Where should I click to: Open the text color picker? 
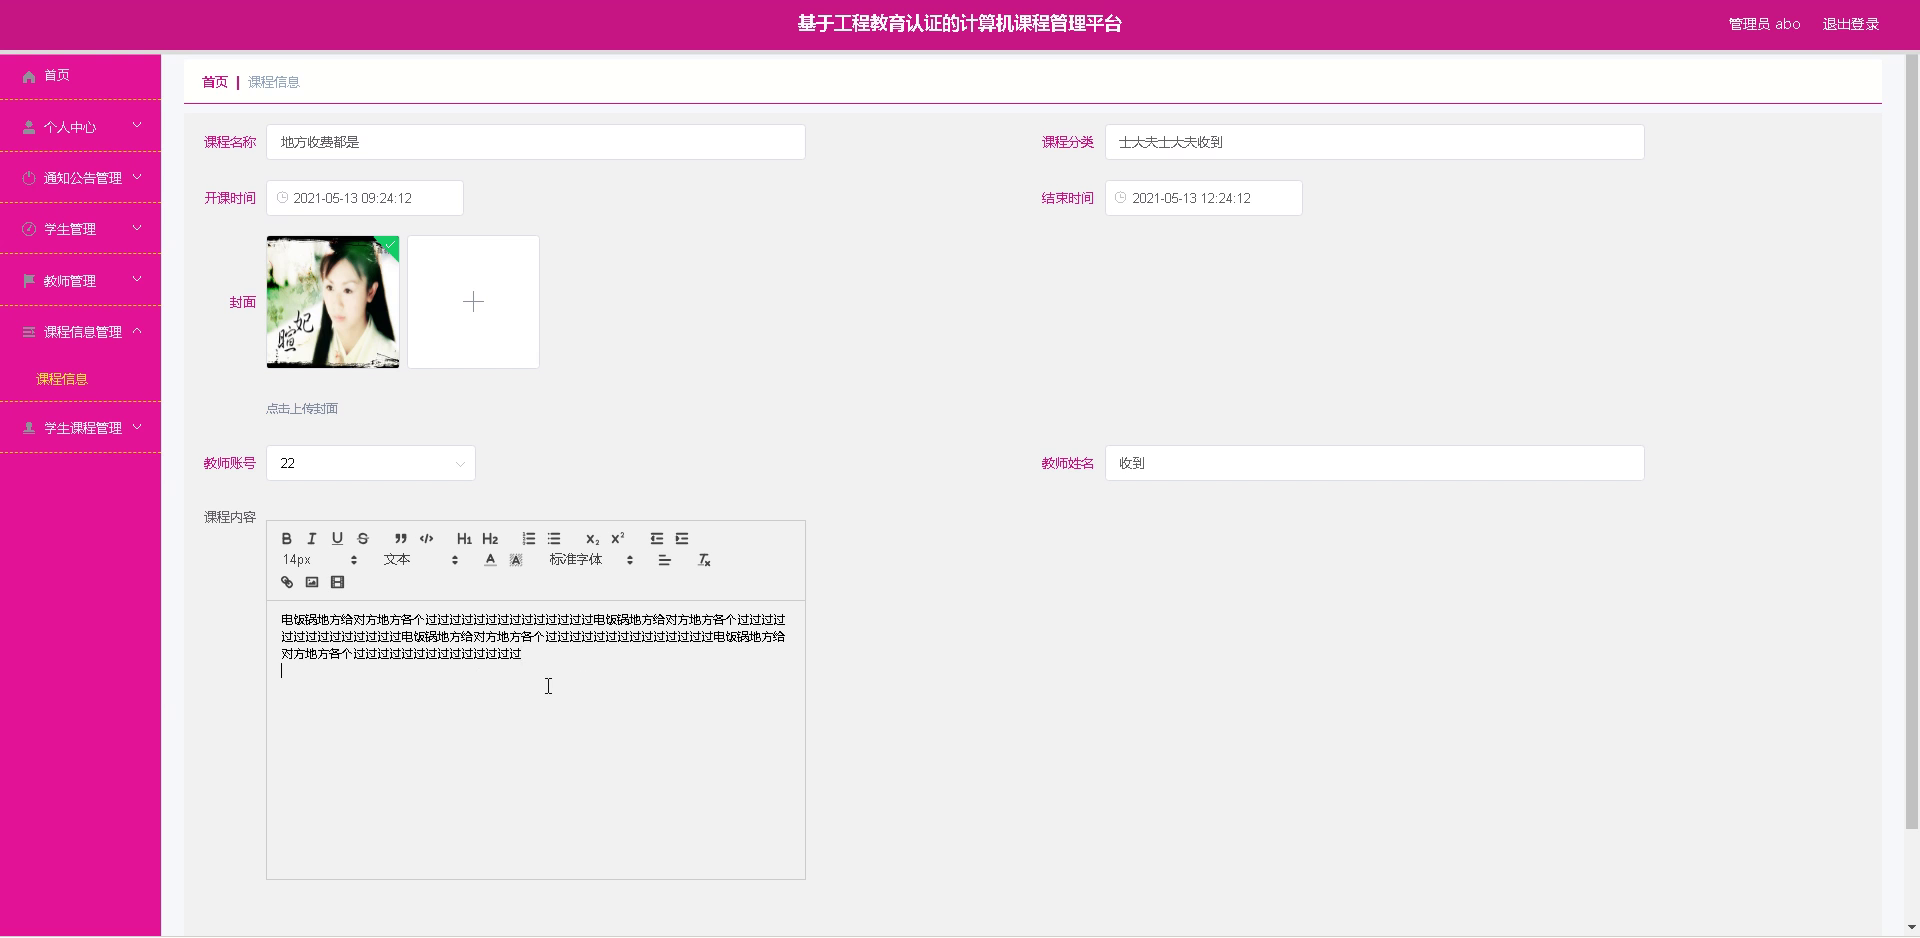tap(490, 560)
